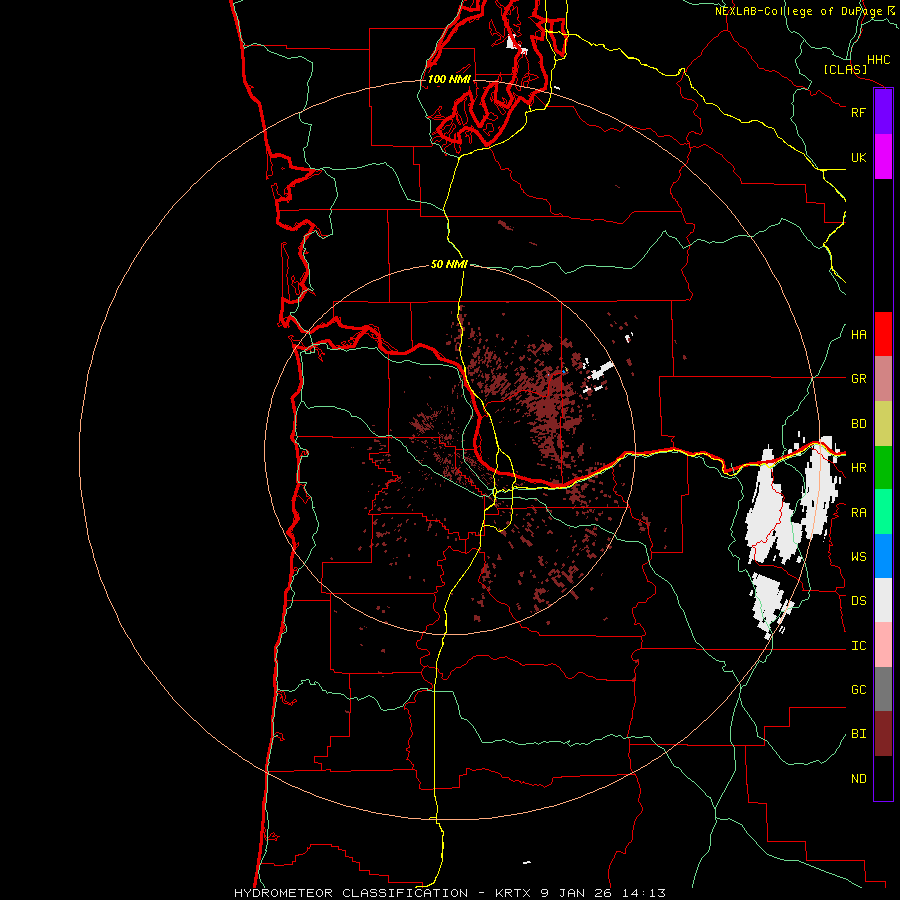This screenshot has width=900, height=900.
Task: Click the HR green legend swatch
Action: coord(883,468)
